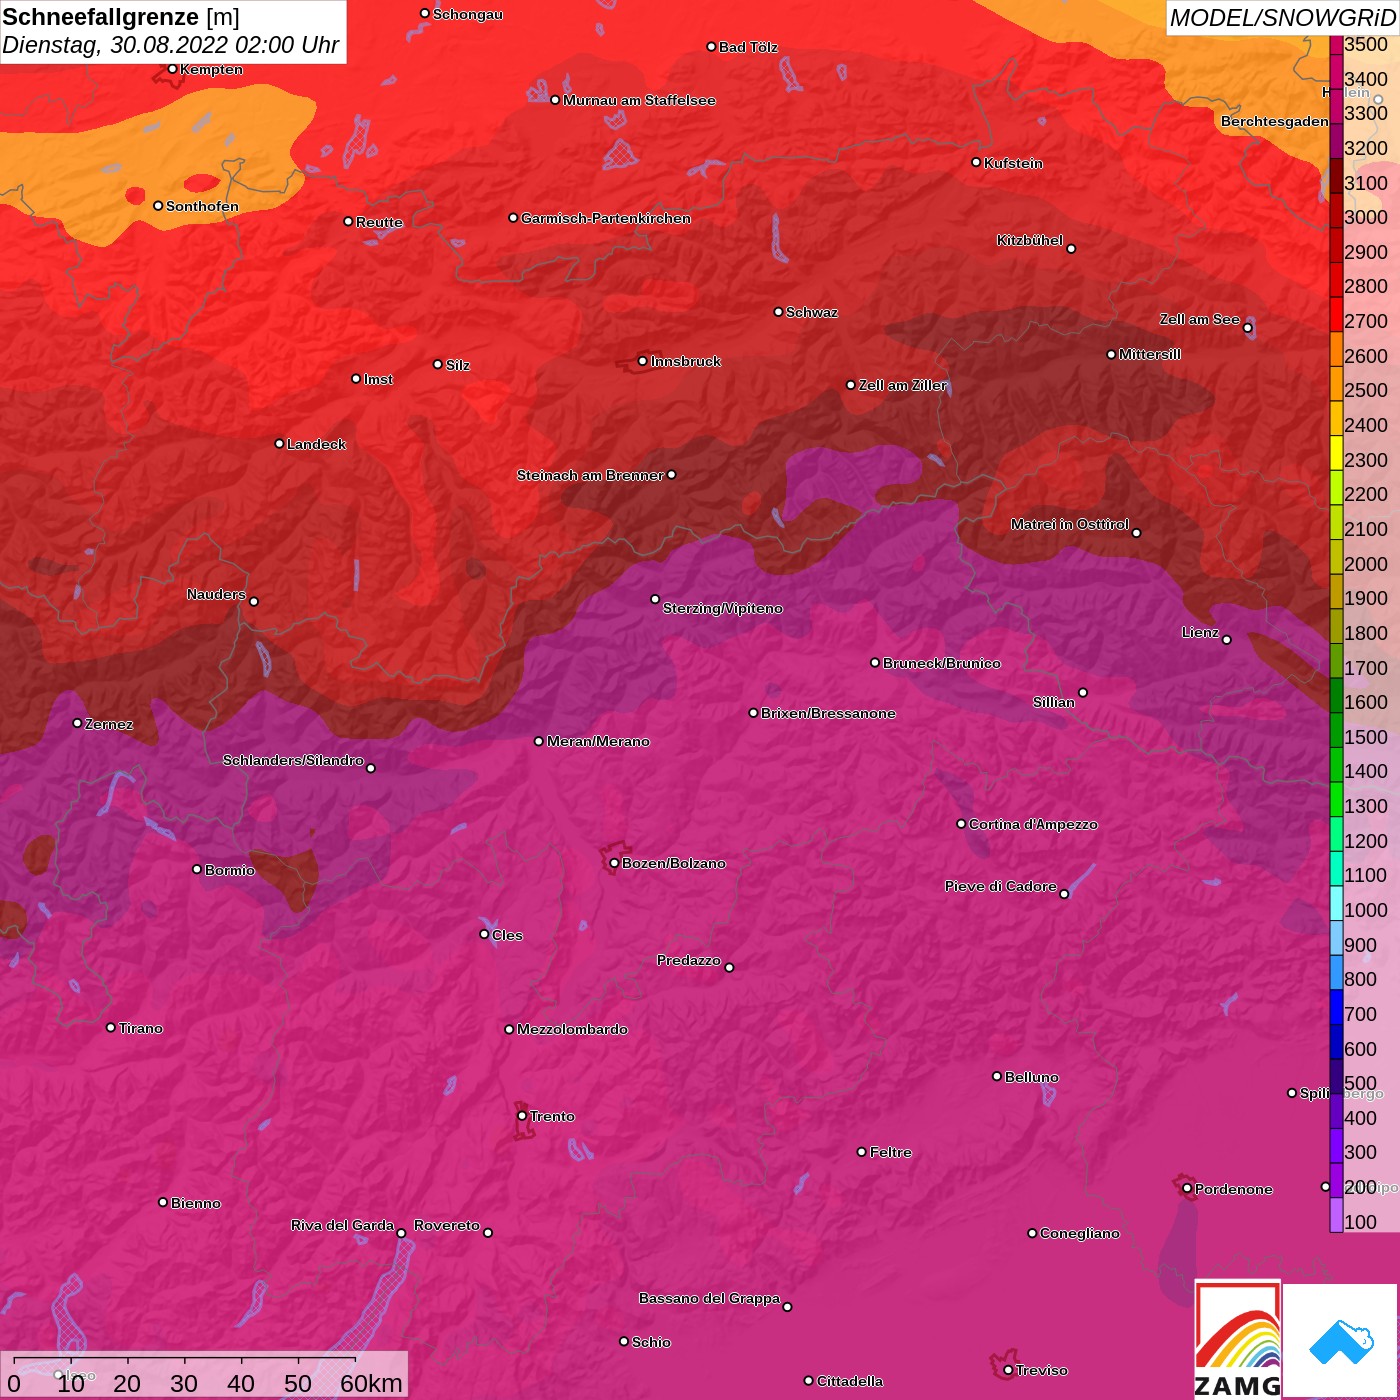This screenshot has height=1400, width=1400.
Task: Click the 'Zell am Ziller' label
Action: (903, 385)
